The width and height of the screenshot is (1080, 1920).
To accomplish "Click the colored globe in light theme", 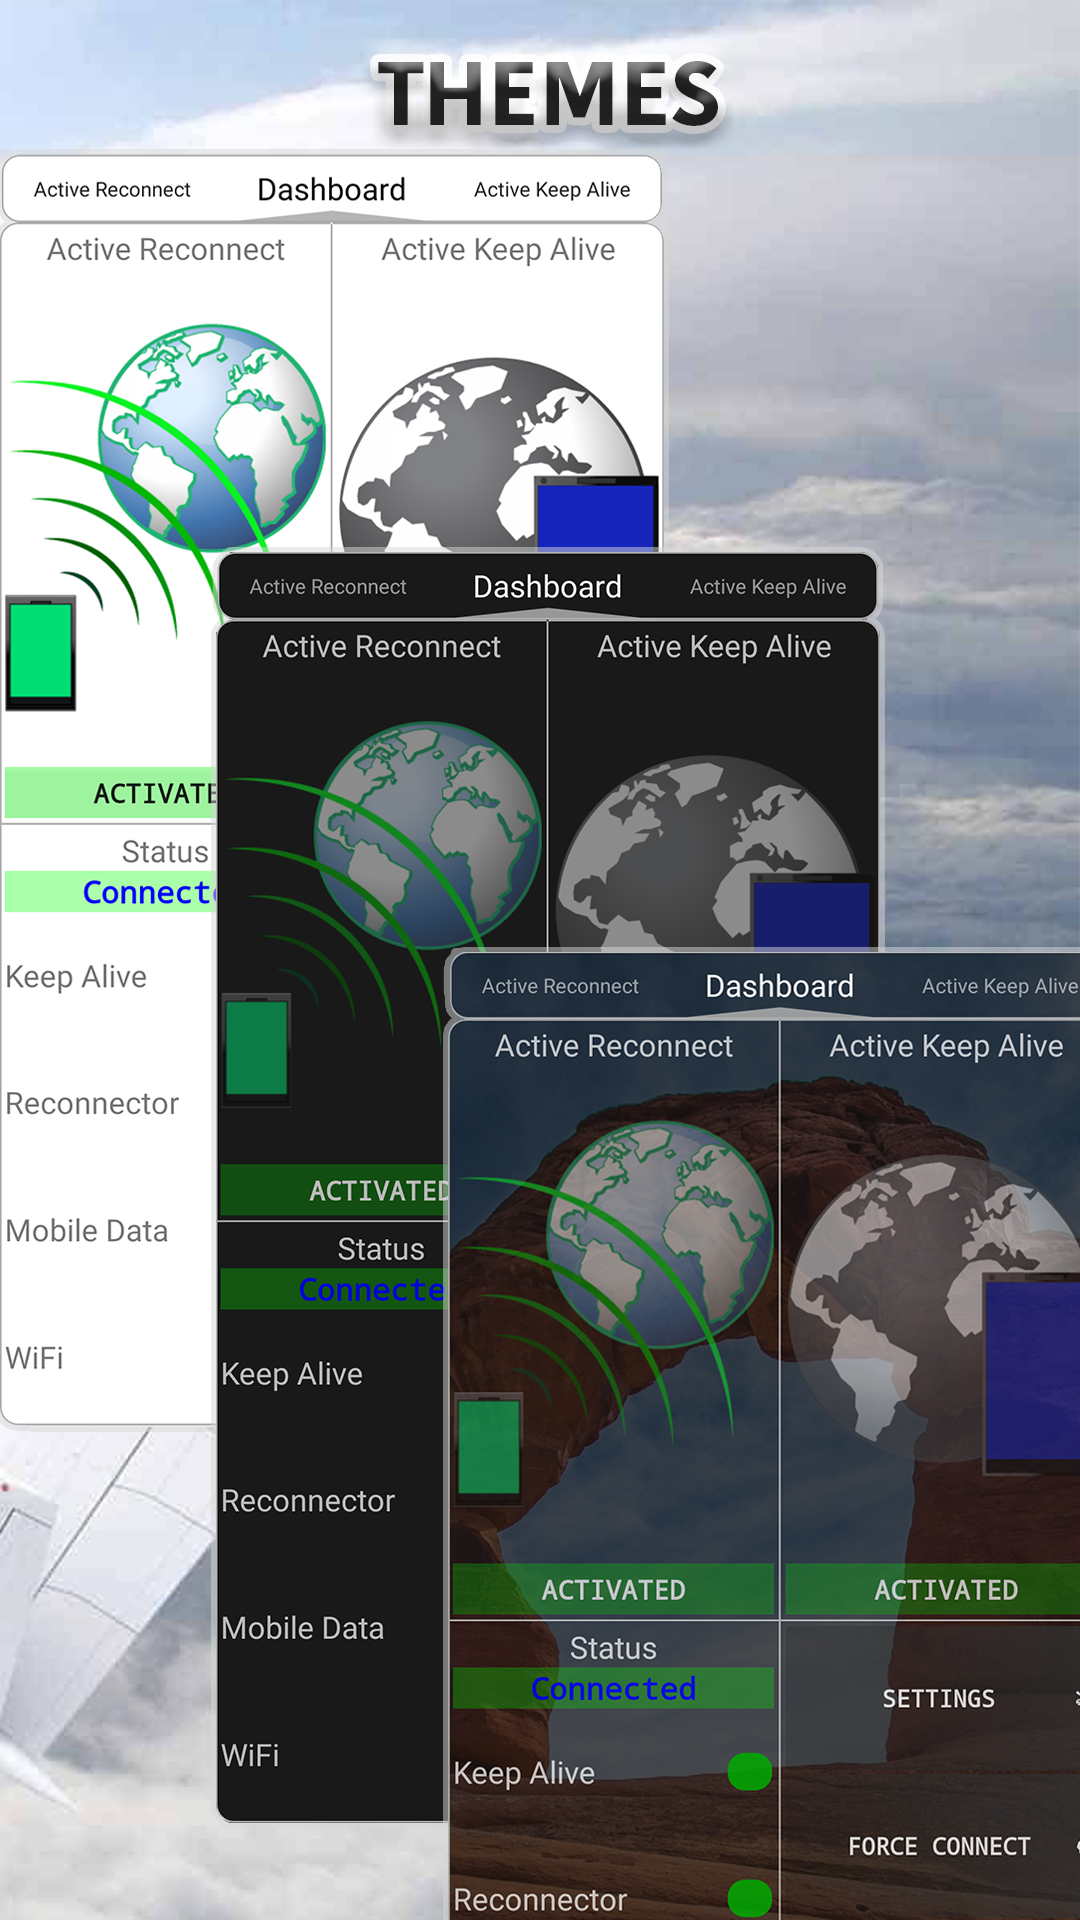I will click(212, 437).
